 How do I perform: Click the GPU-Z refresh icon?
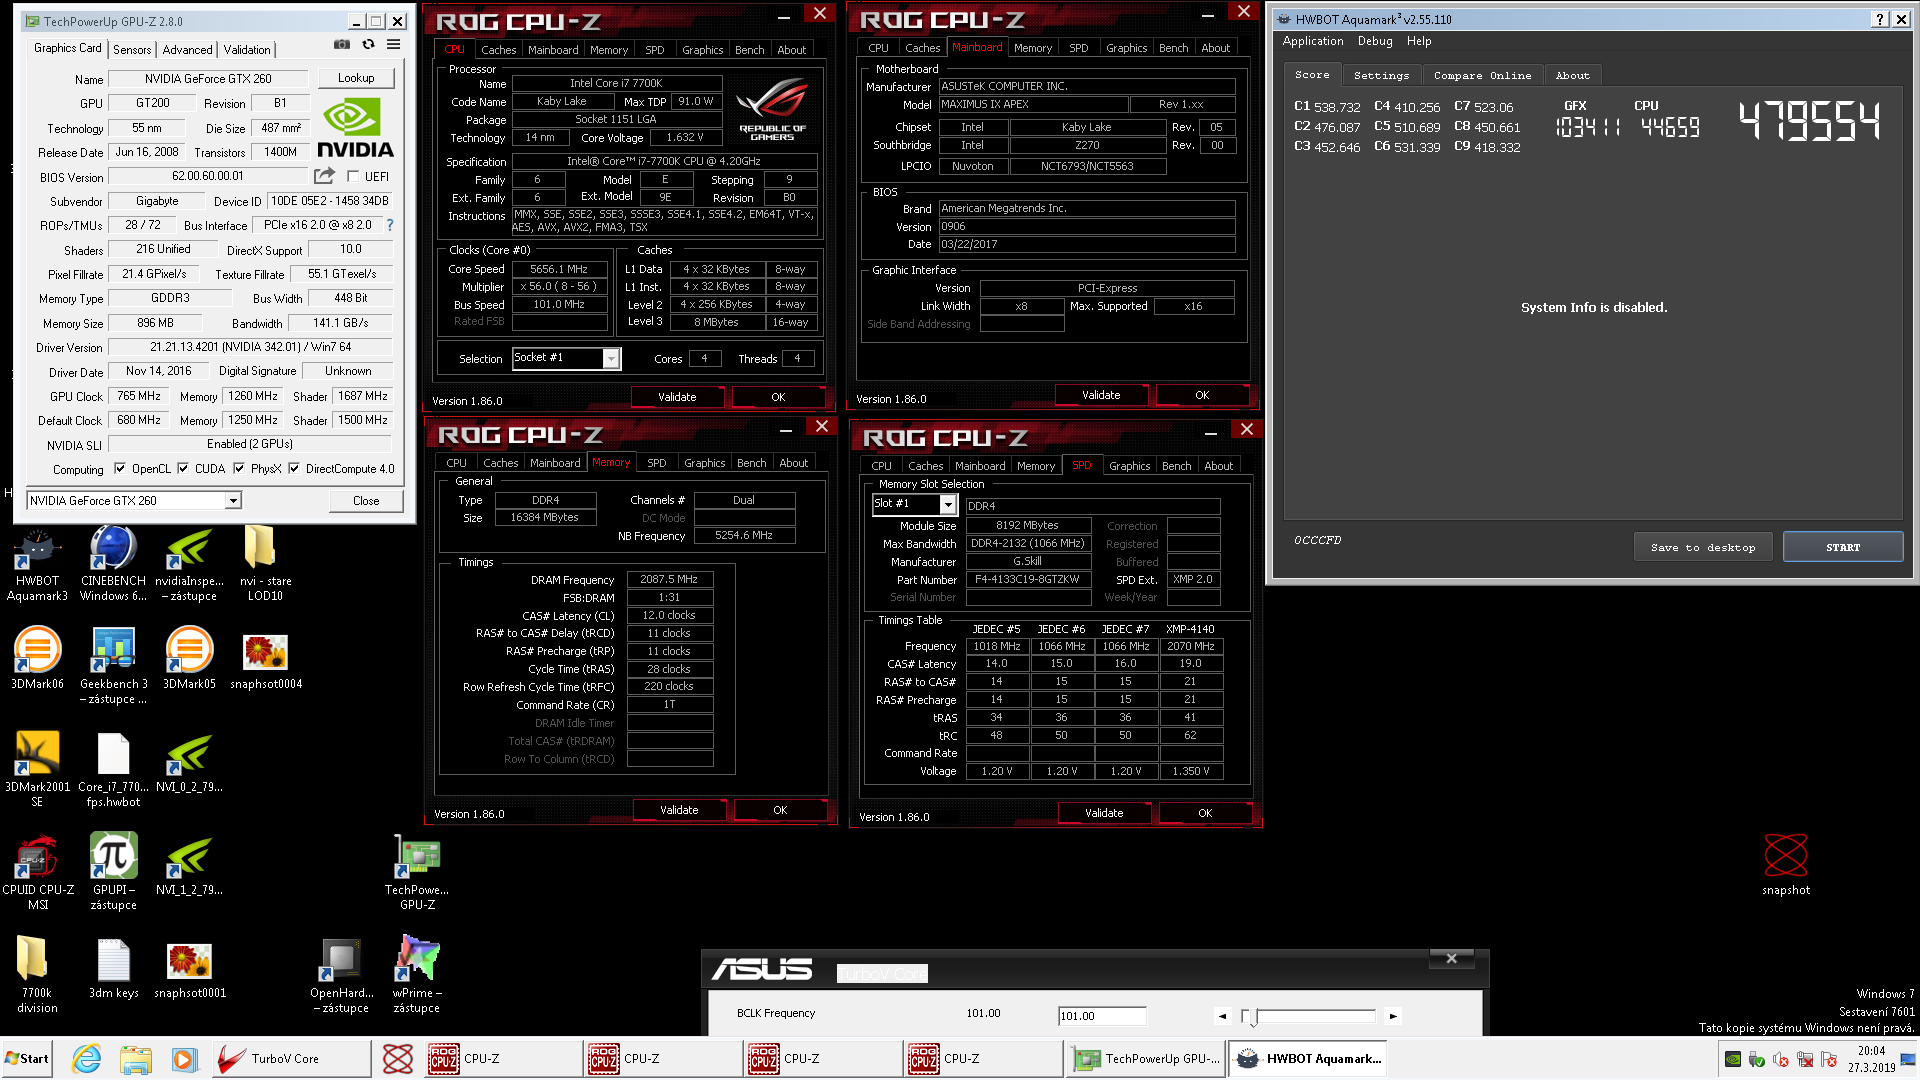(x=368, y=45)
